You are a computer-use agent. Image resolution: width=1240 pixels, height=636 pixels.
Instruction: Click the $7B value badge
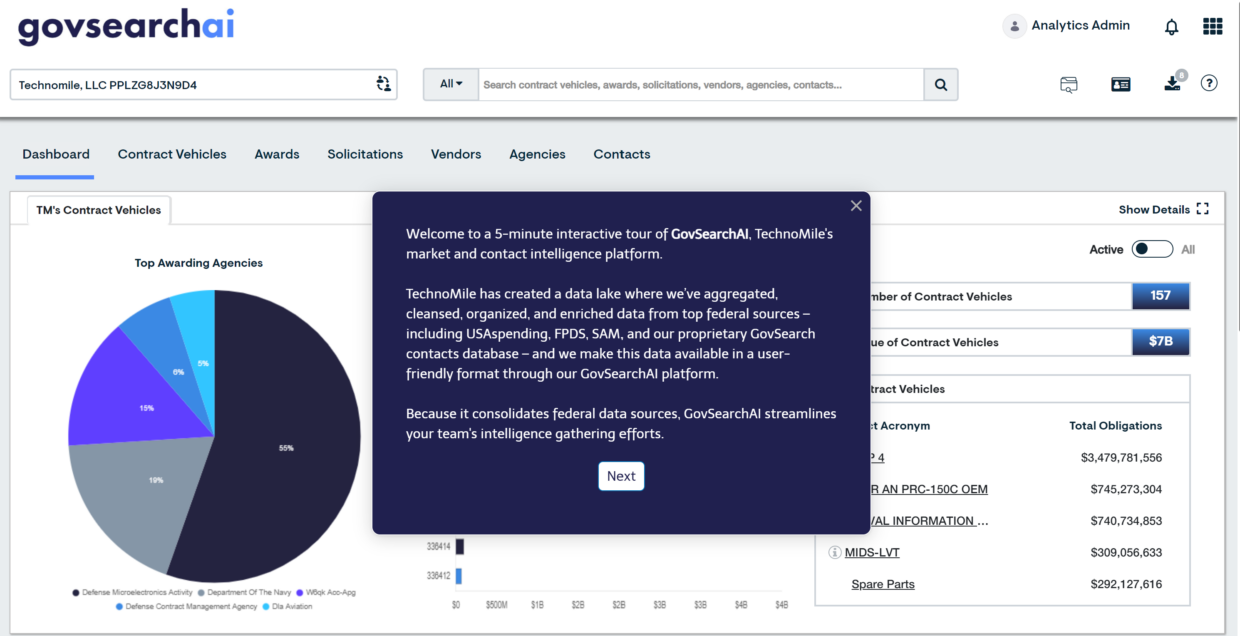[1160, 342]
